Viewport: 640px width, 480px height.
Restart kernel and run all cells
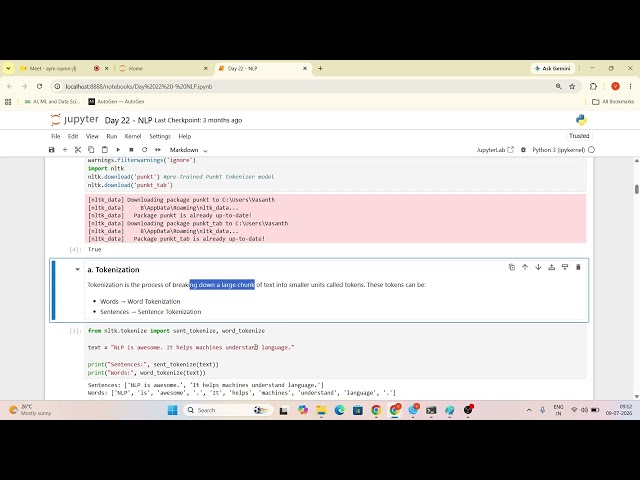(x=158, y=150)
